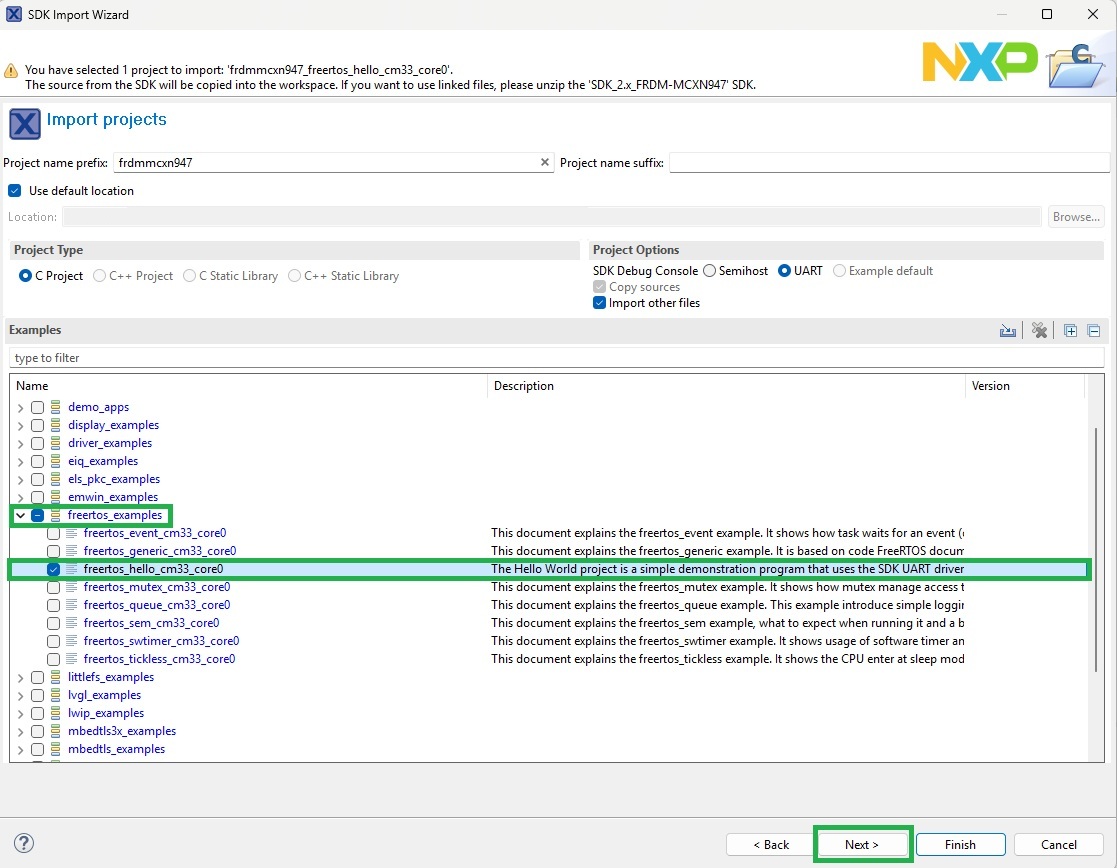Disable Import other files option
The image size is (1117, 868).
[599, 302]
